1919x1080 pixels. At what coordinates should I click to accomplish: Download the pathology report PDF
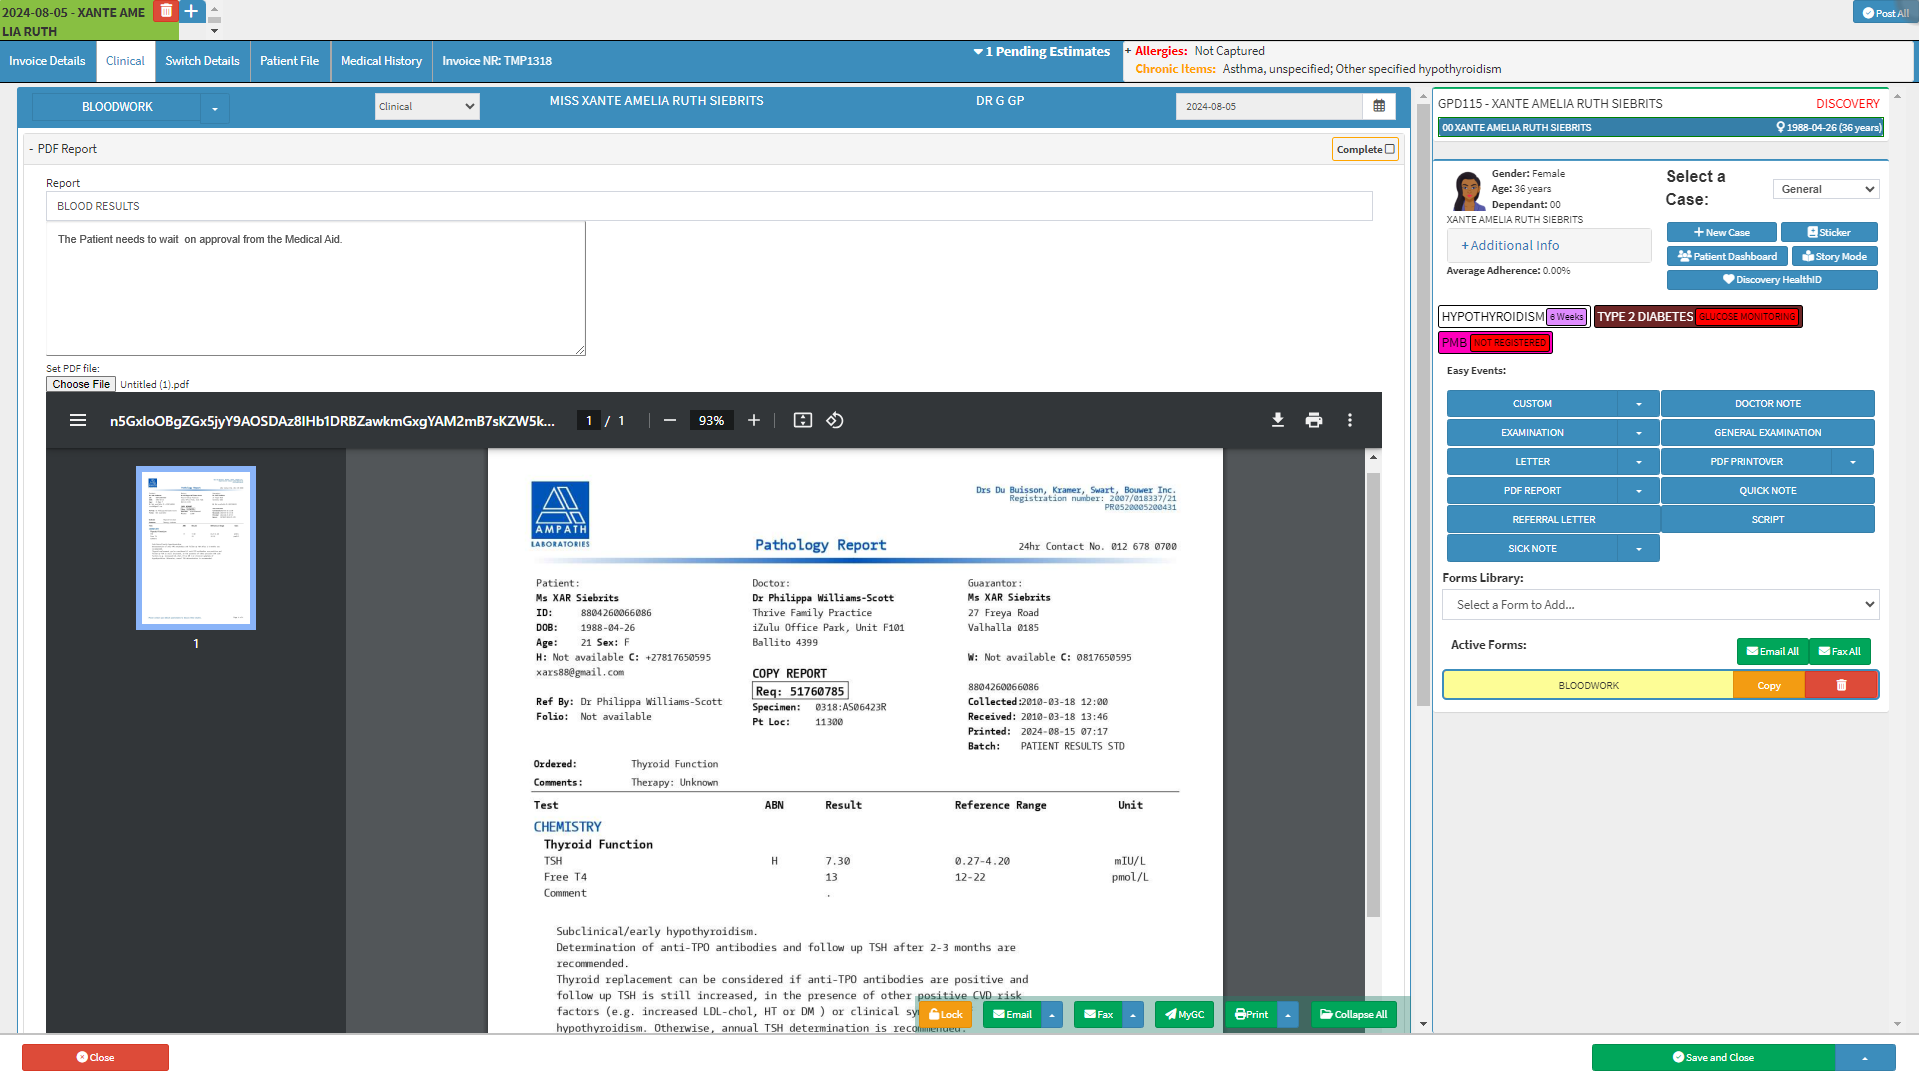(x=1278, y=421)
